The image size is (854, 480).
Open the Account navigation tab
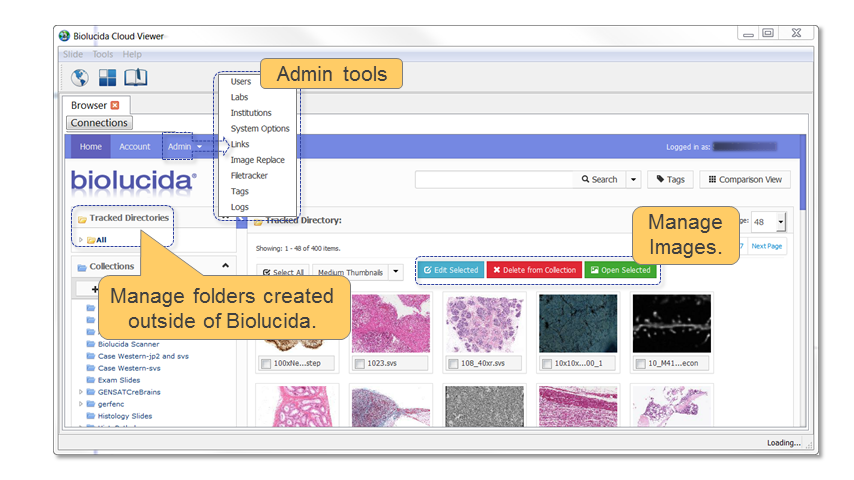[135, 147]
